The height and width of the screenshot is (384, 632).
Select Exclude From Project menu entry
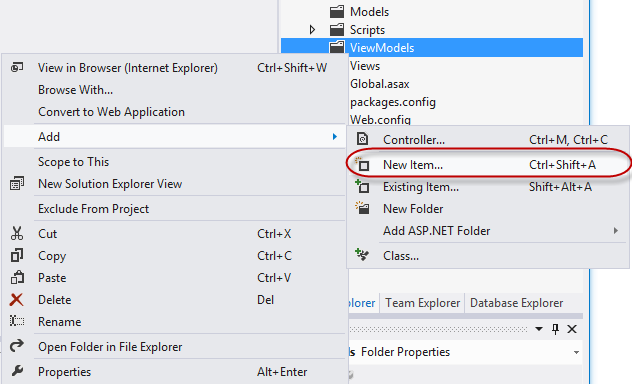tap(94, 209)
